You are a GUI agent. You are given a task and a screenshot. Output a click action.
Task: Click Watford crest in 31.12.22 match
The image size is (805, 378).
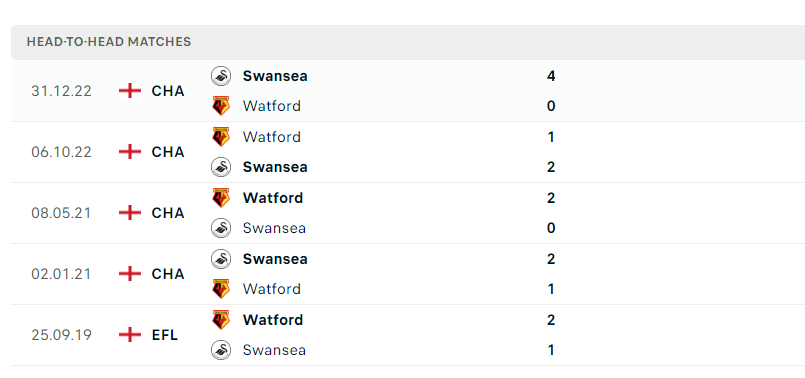[221, 106]
